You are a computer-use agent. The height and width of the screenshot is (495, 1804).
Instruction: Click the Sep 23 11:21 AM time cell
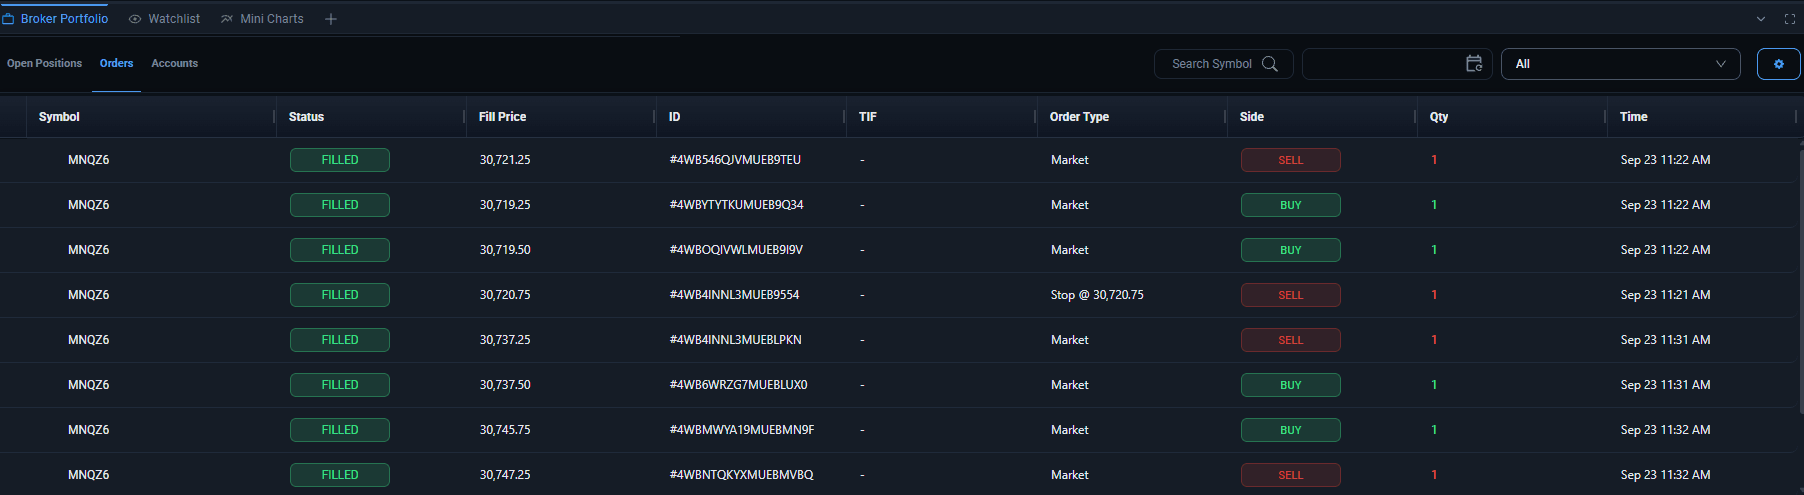click(1665, 295)
